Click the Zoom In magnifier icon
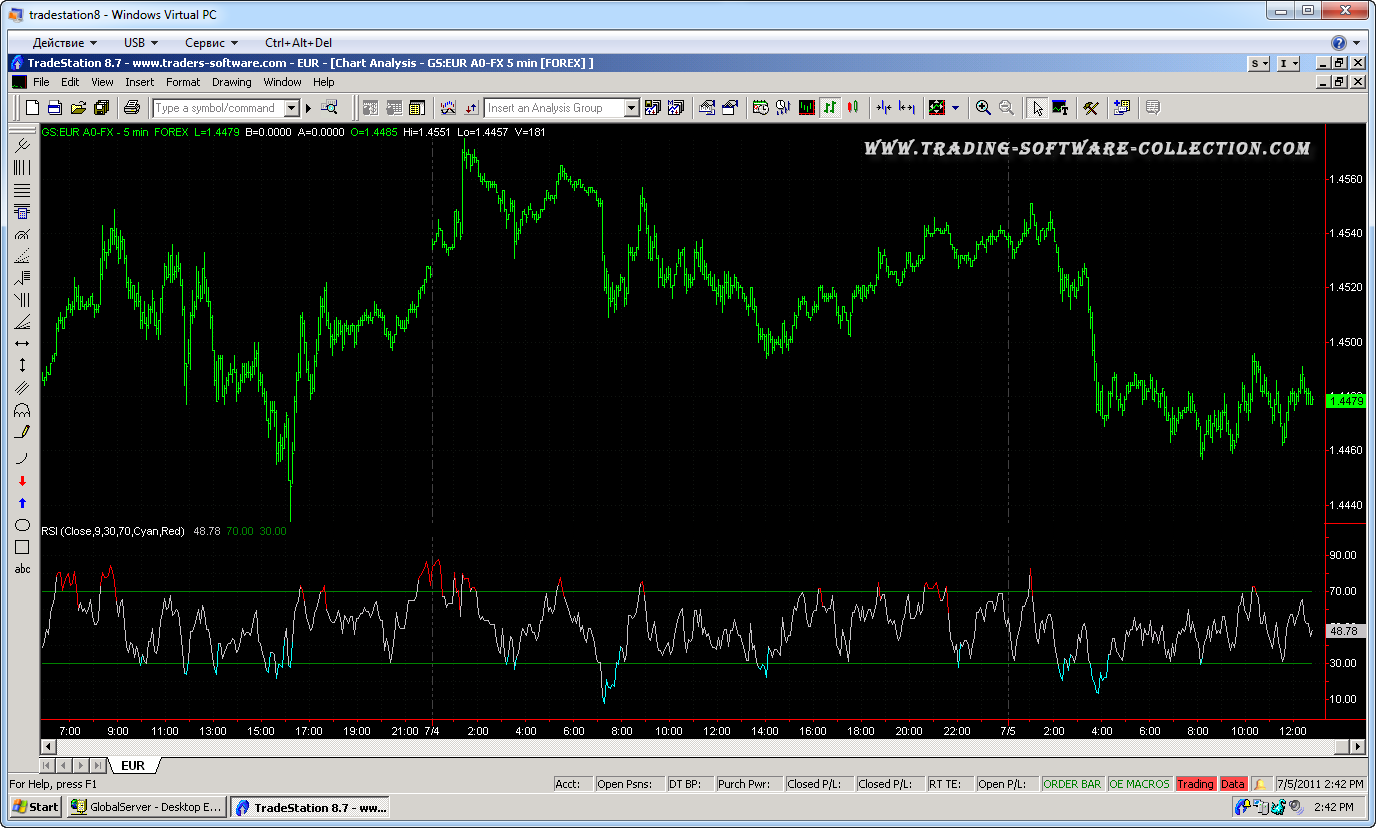 click(x=983, y=108)
